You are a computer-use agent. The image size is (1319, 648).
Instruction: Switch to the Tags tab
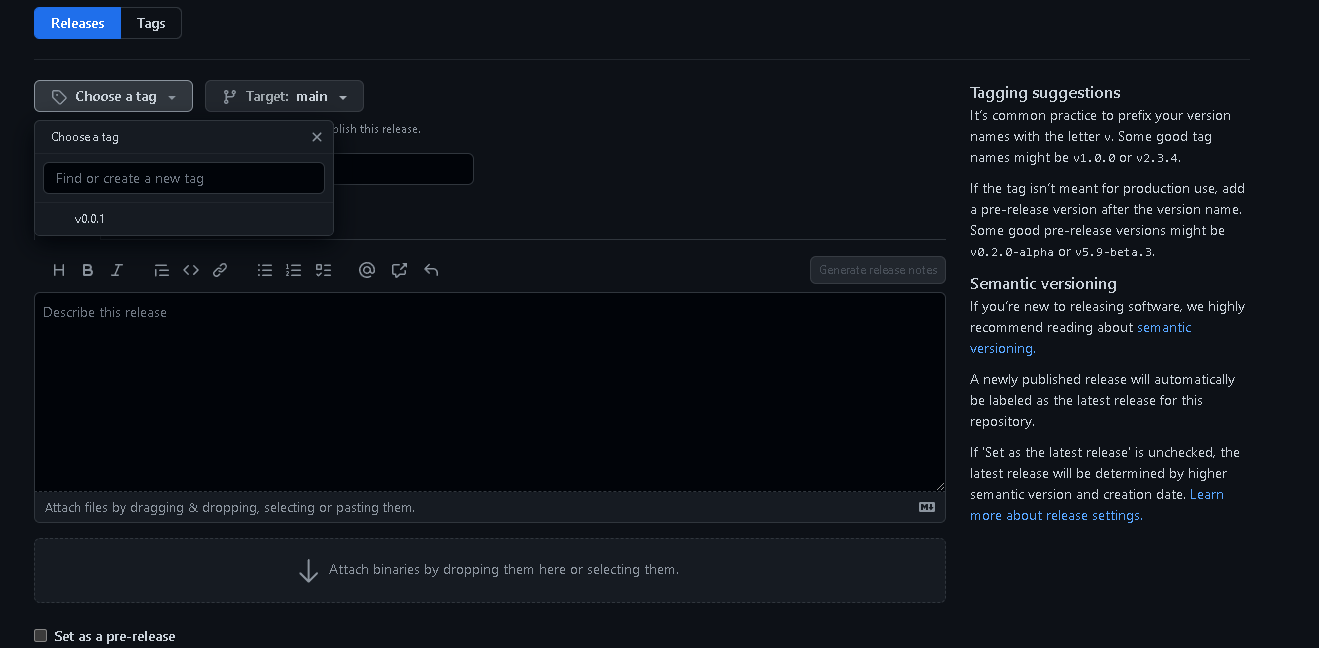point(151,23)
